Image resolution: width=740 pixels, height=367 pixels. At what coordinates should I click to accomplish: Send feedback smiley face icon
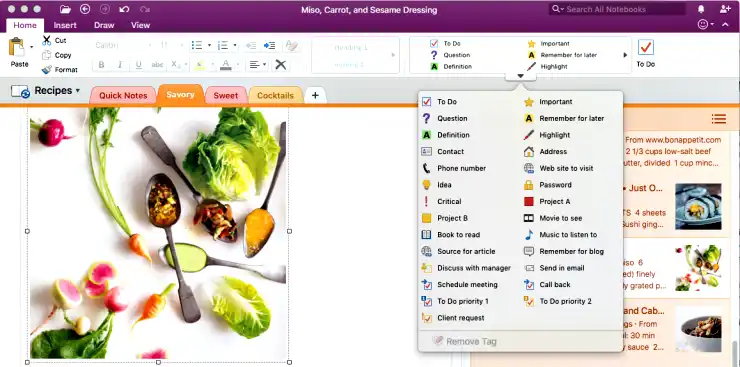pyautogui.click(x=703, y=25)
